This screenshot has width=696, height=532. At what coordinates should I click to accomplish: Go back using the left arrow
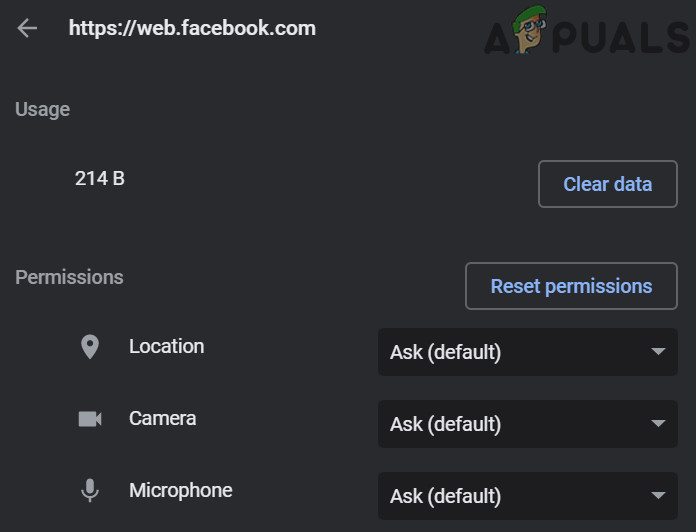click(x=27, y=28)
